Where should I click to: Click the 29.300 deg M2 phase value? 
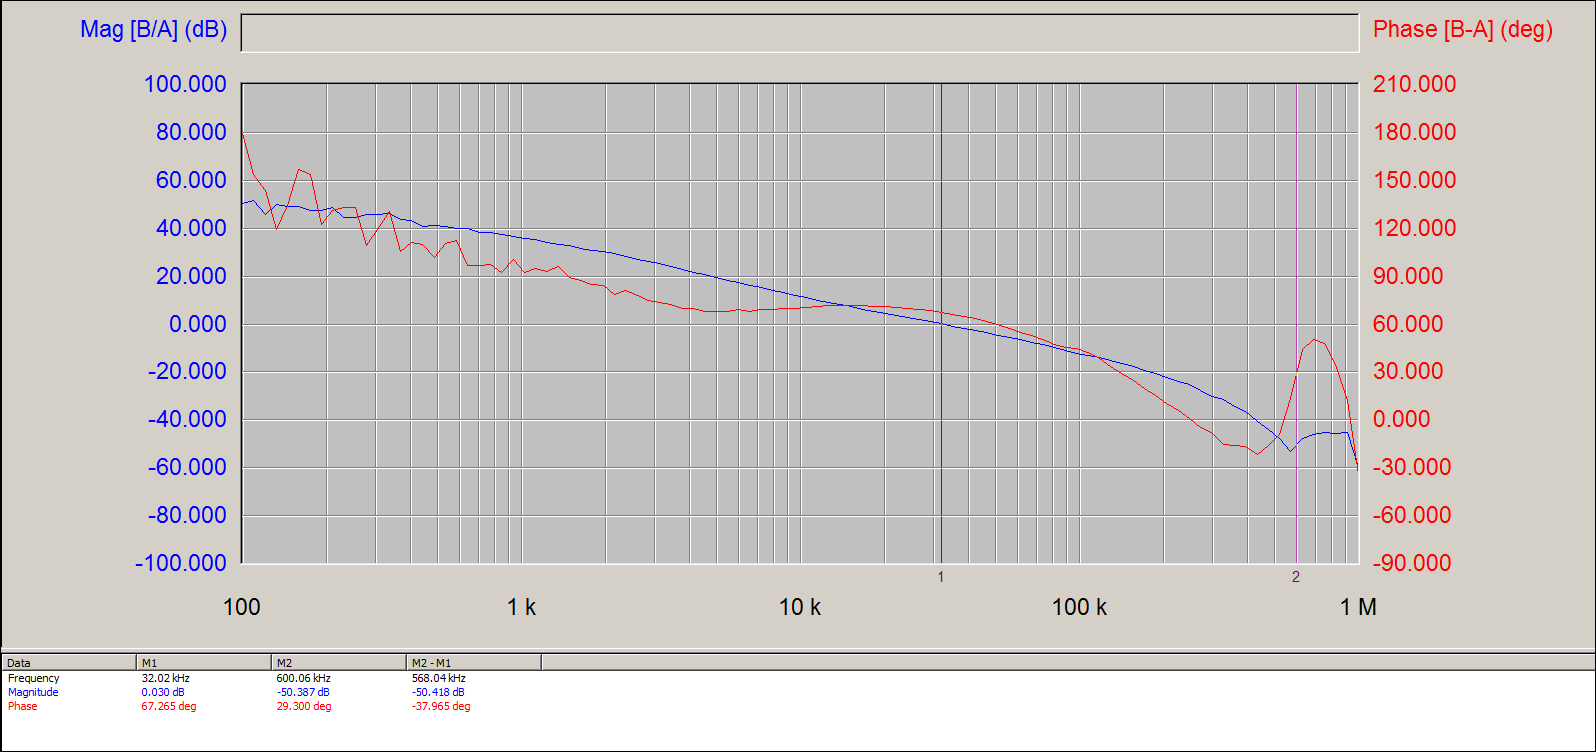(x=304, y=706)
